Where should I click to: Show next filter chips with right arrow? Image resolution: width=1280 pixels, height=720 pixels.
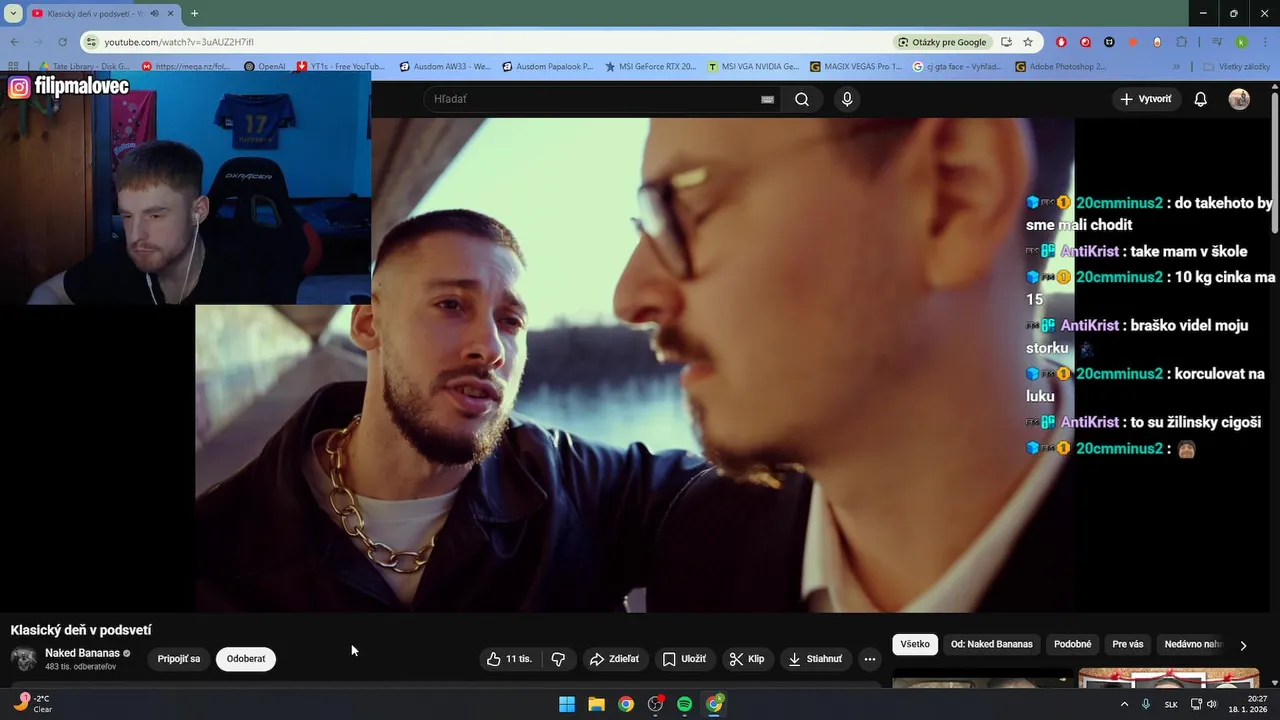tap(1243, 645)
